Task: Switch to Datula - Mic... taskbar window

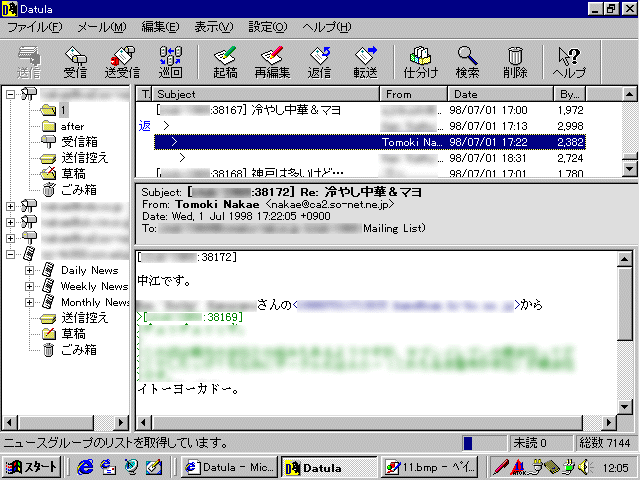Action: point(229,467)
